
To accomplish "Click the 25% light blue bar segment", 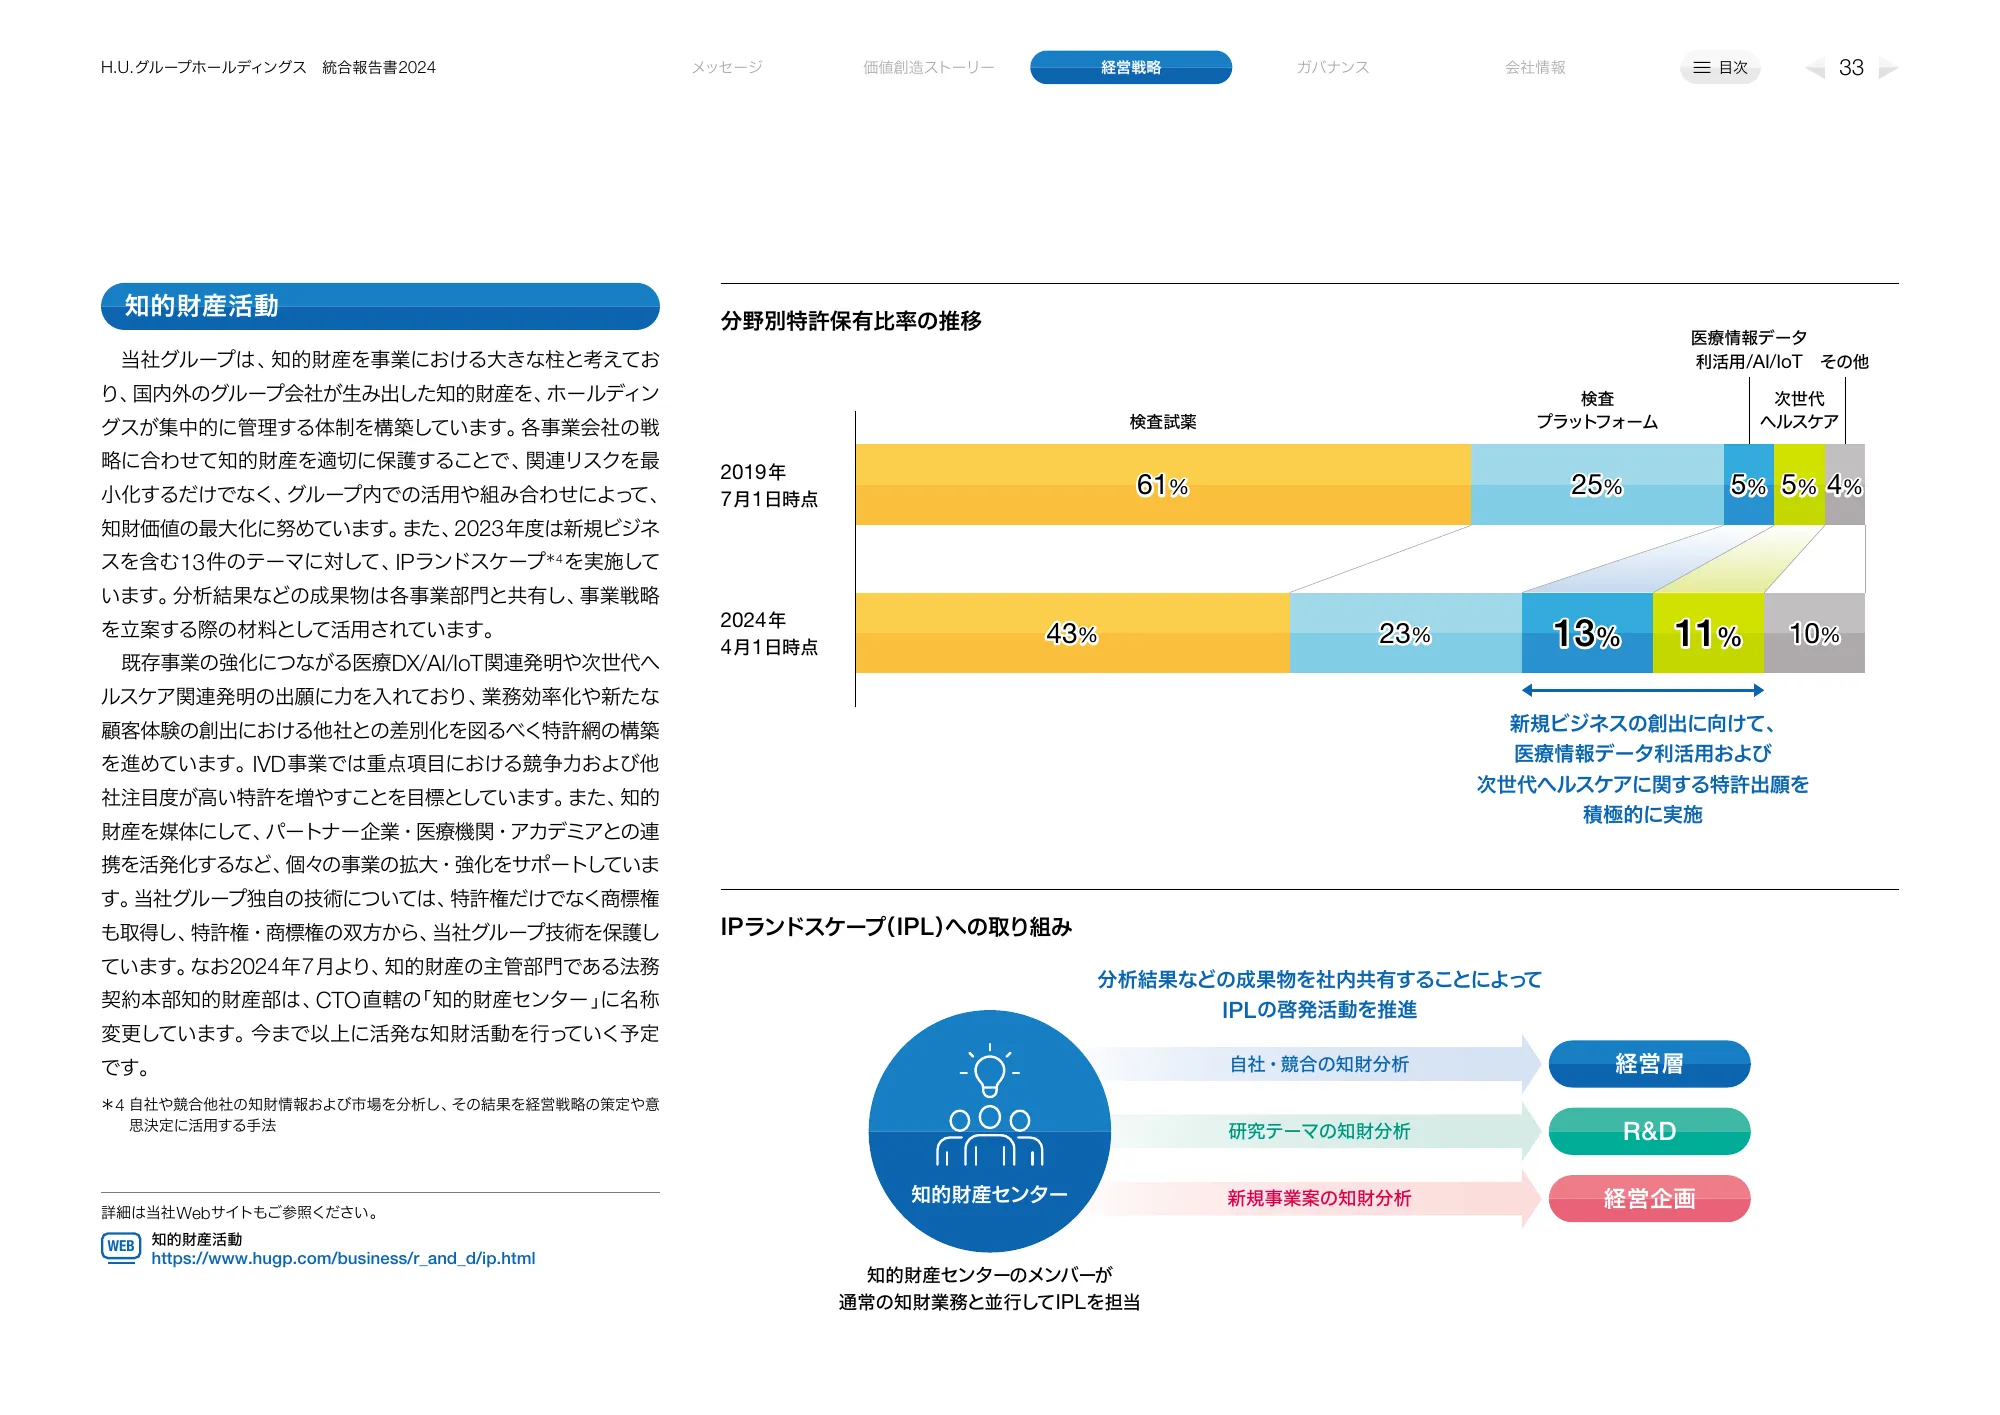I will pos(1597,485).
